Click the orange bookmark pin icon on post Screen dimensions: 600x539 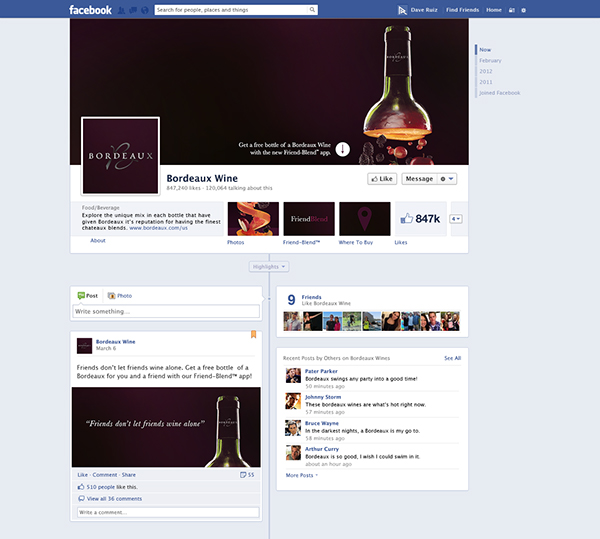point(253,334)
